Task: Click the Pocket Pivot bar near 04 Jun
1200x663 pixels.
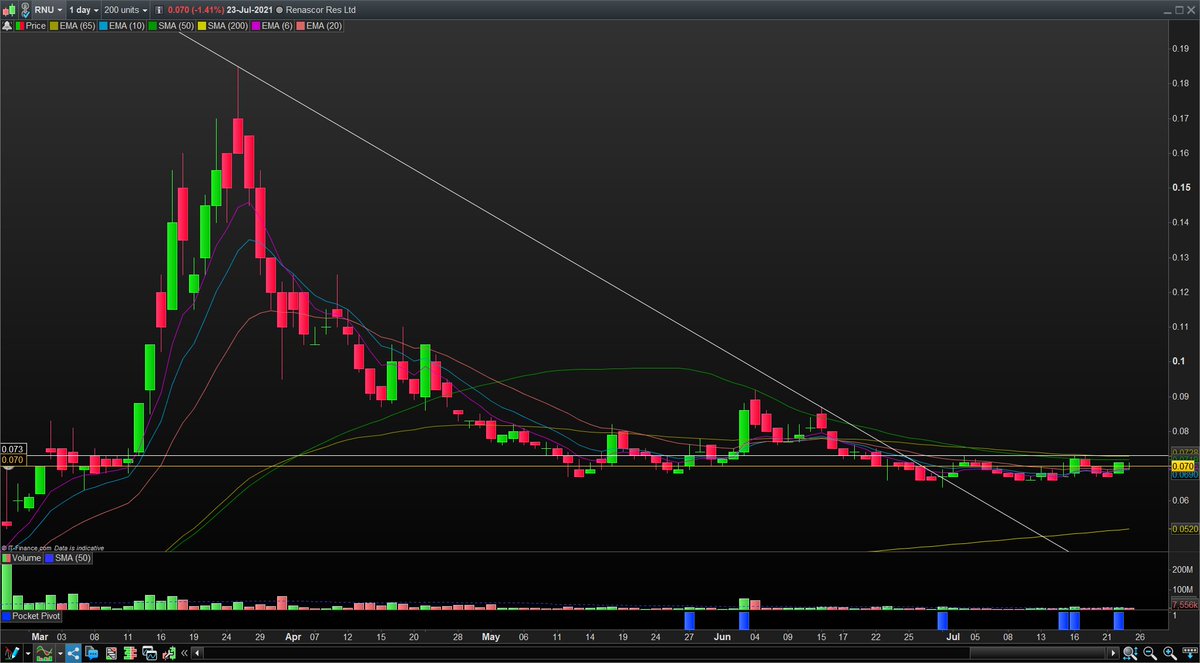Action: tap(743, 620)
